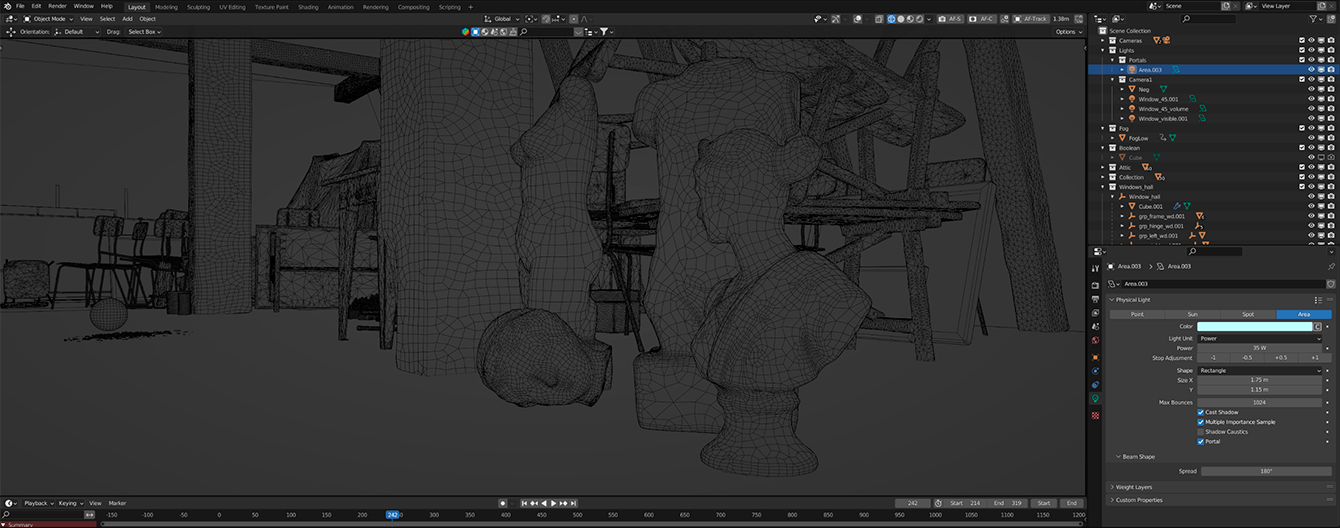Click the Blender logo icon
1340x528 pixels.
coord(6,6)
